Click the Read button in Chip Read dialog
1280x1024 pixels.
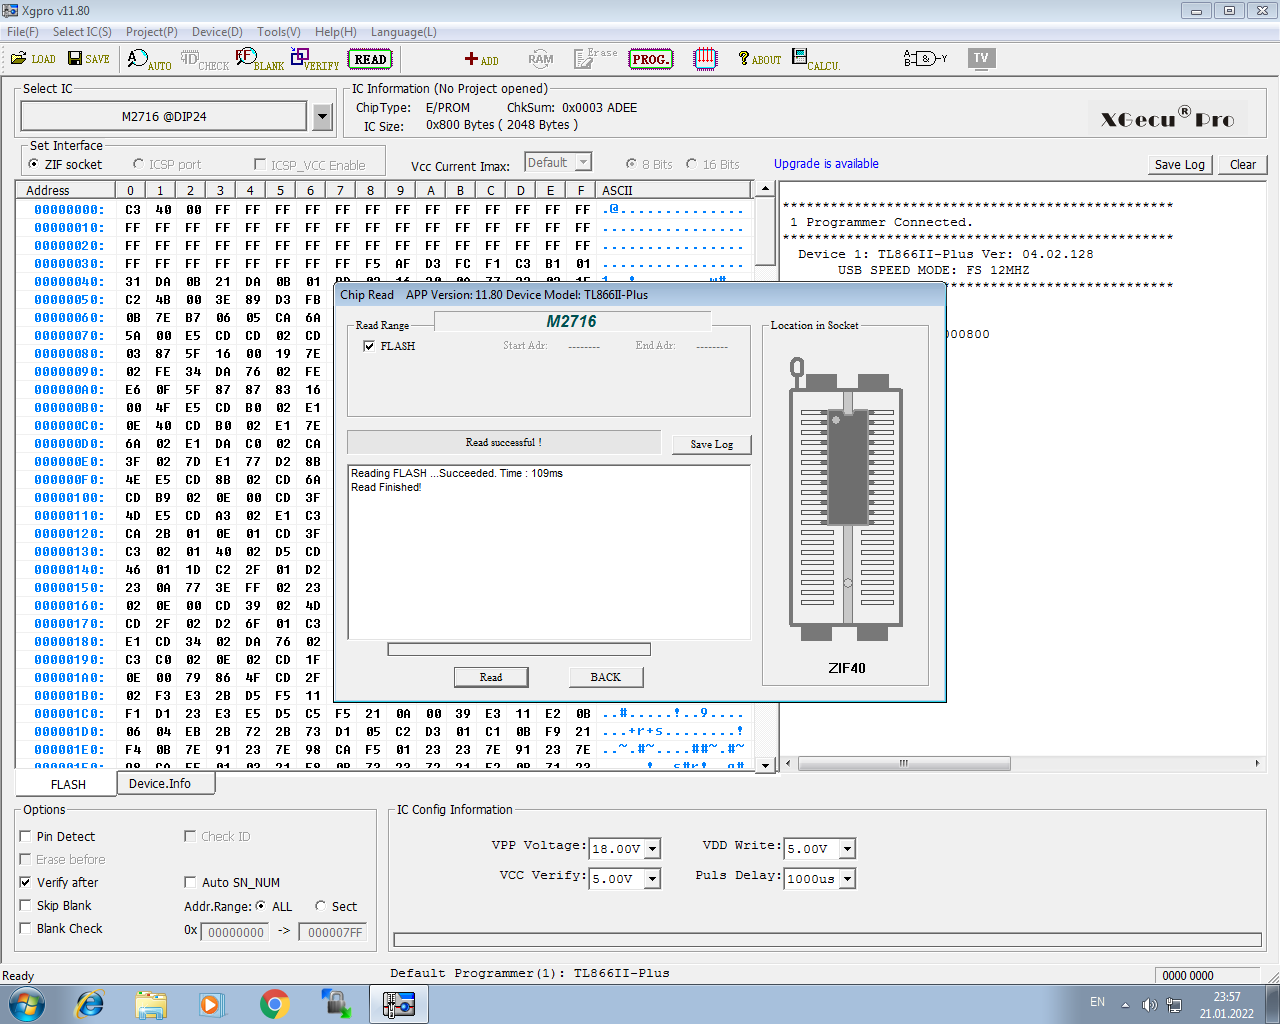[x=491, y=677]
